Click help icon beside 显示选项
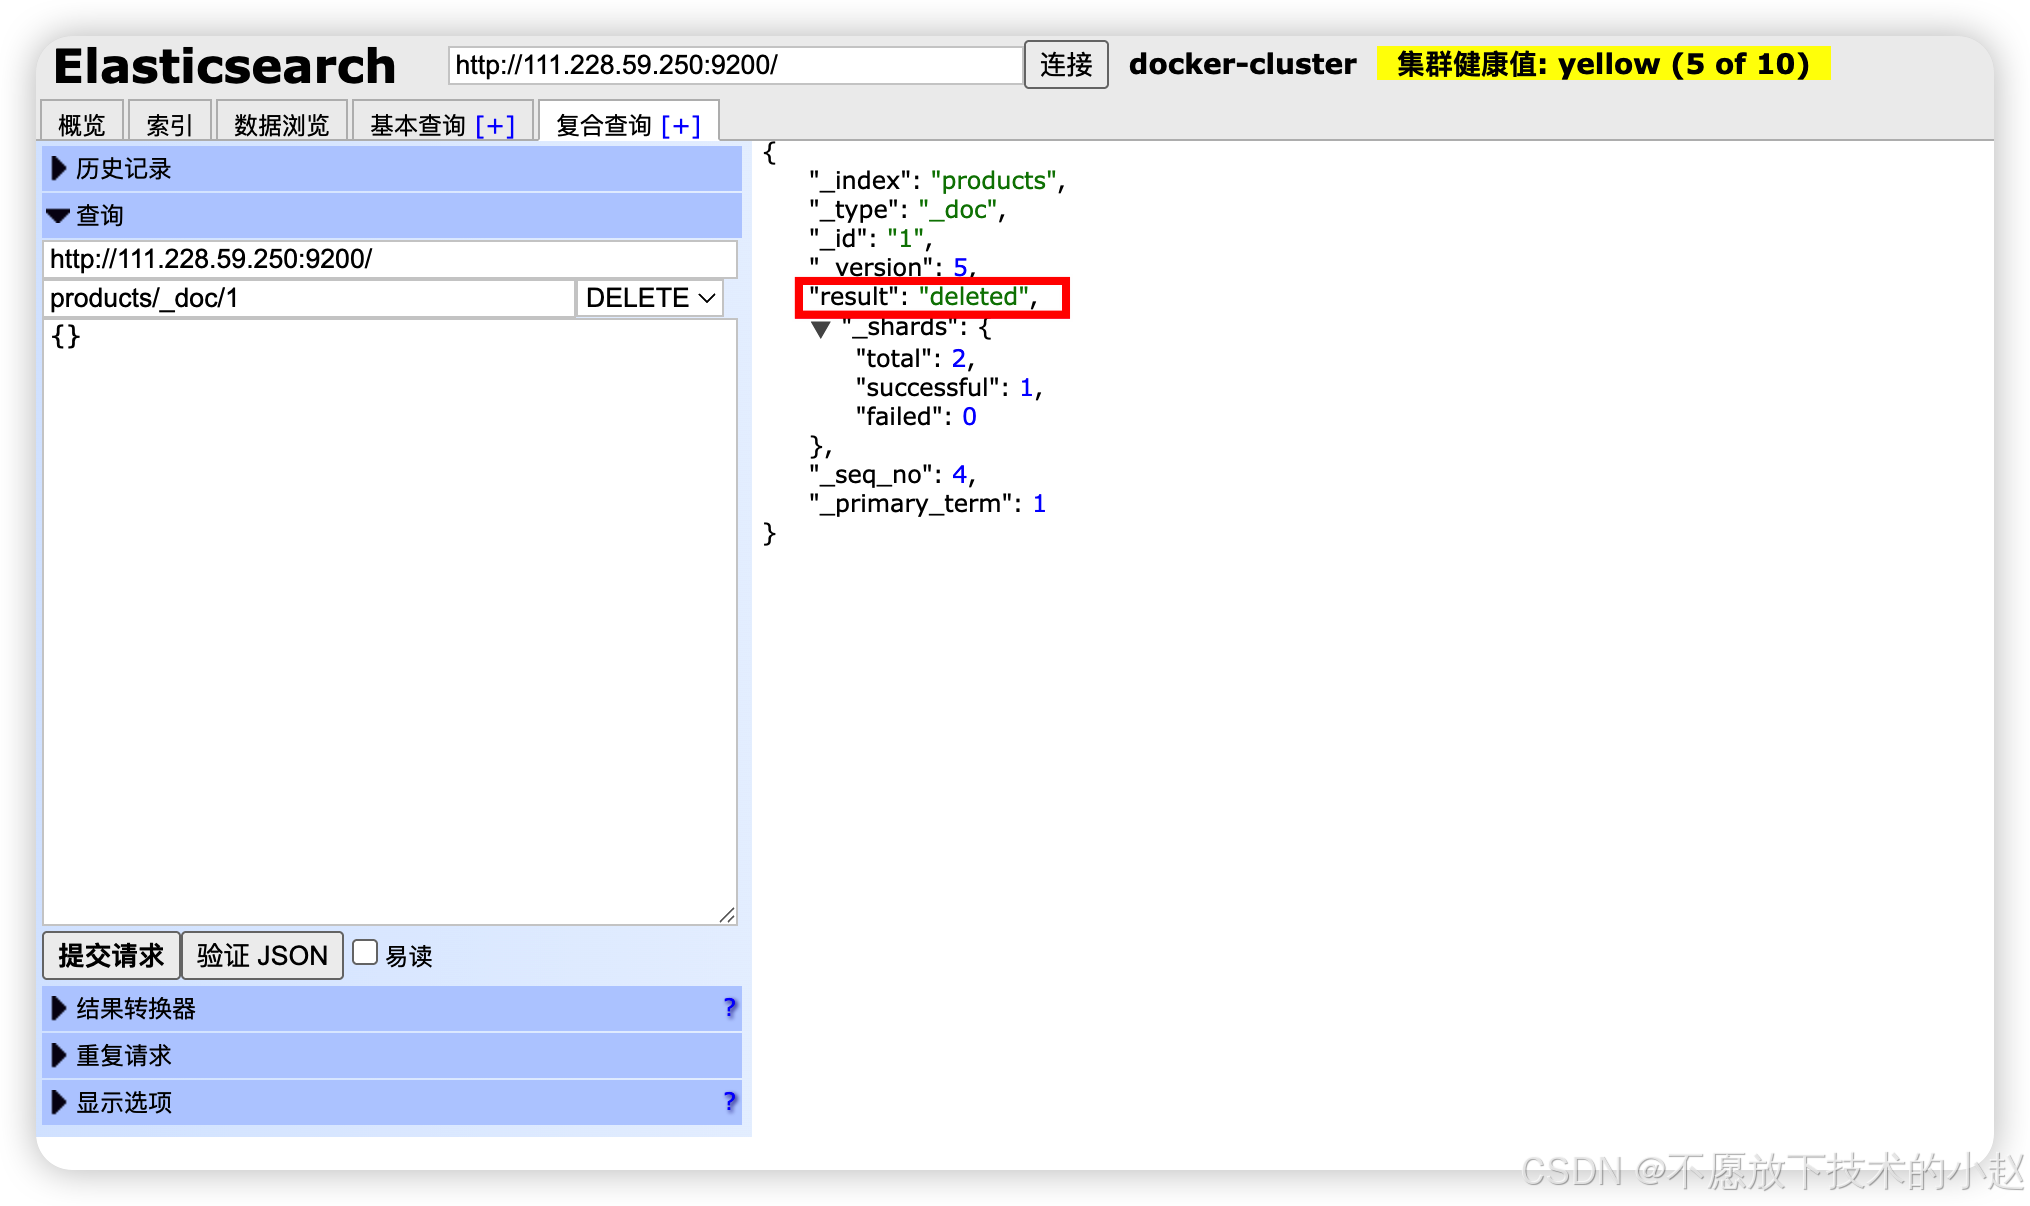The width and height of the screenshot is (2030, 1206). point(729,1101)
